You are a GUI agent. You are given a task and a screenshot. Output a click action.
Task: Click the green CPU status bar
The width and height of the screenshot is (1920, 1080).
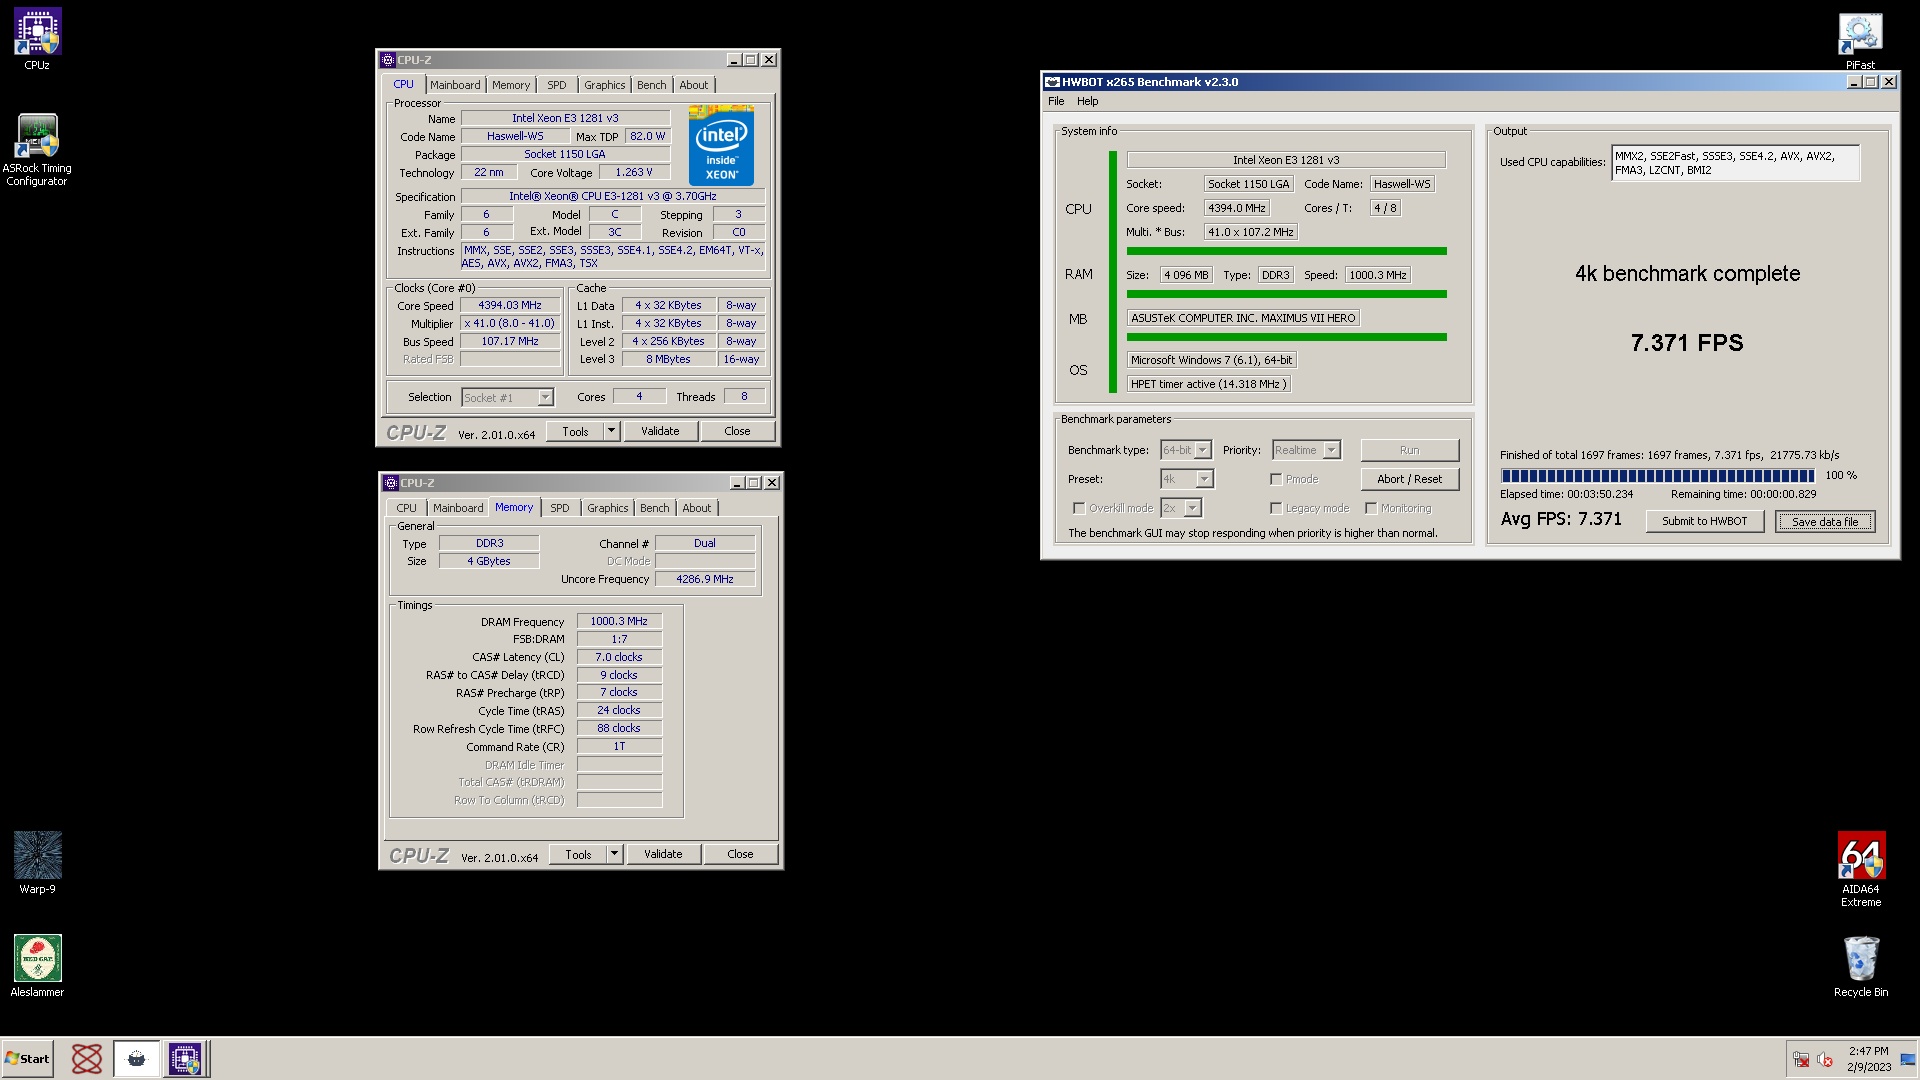(1286, 251)
